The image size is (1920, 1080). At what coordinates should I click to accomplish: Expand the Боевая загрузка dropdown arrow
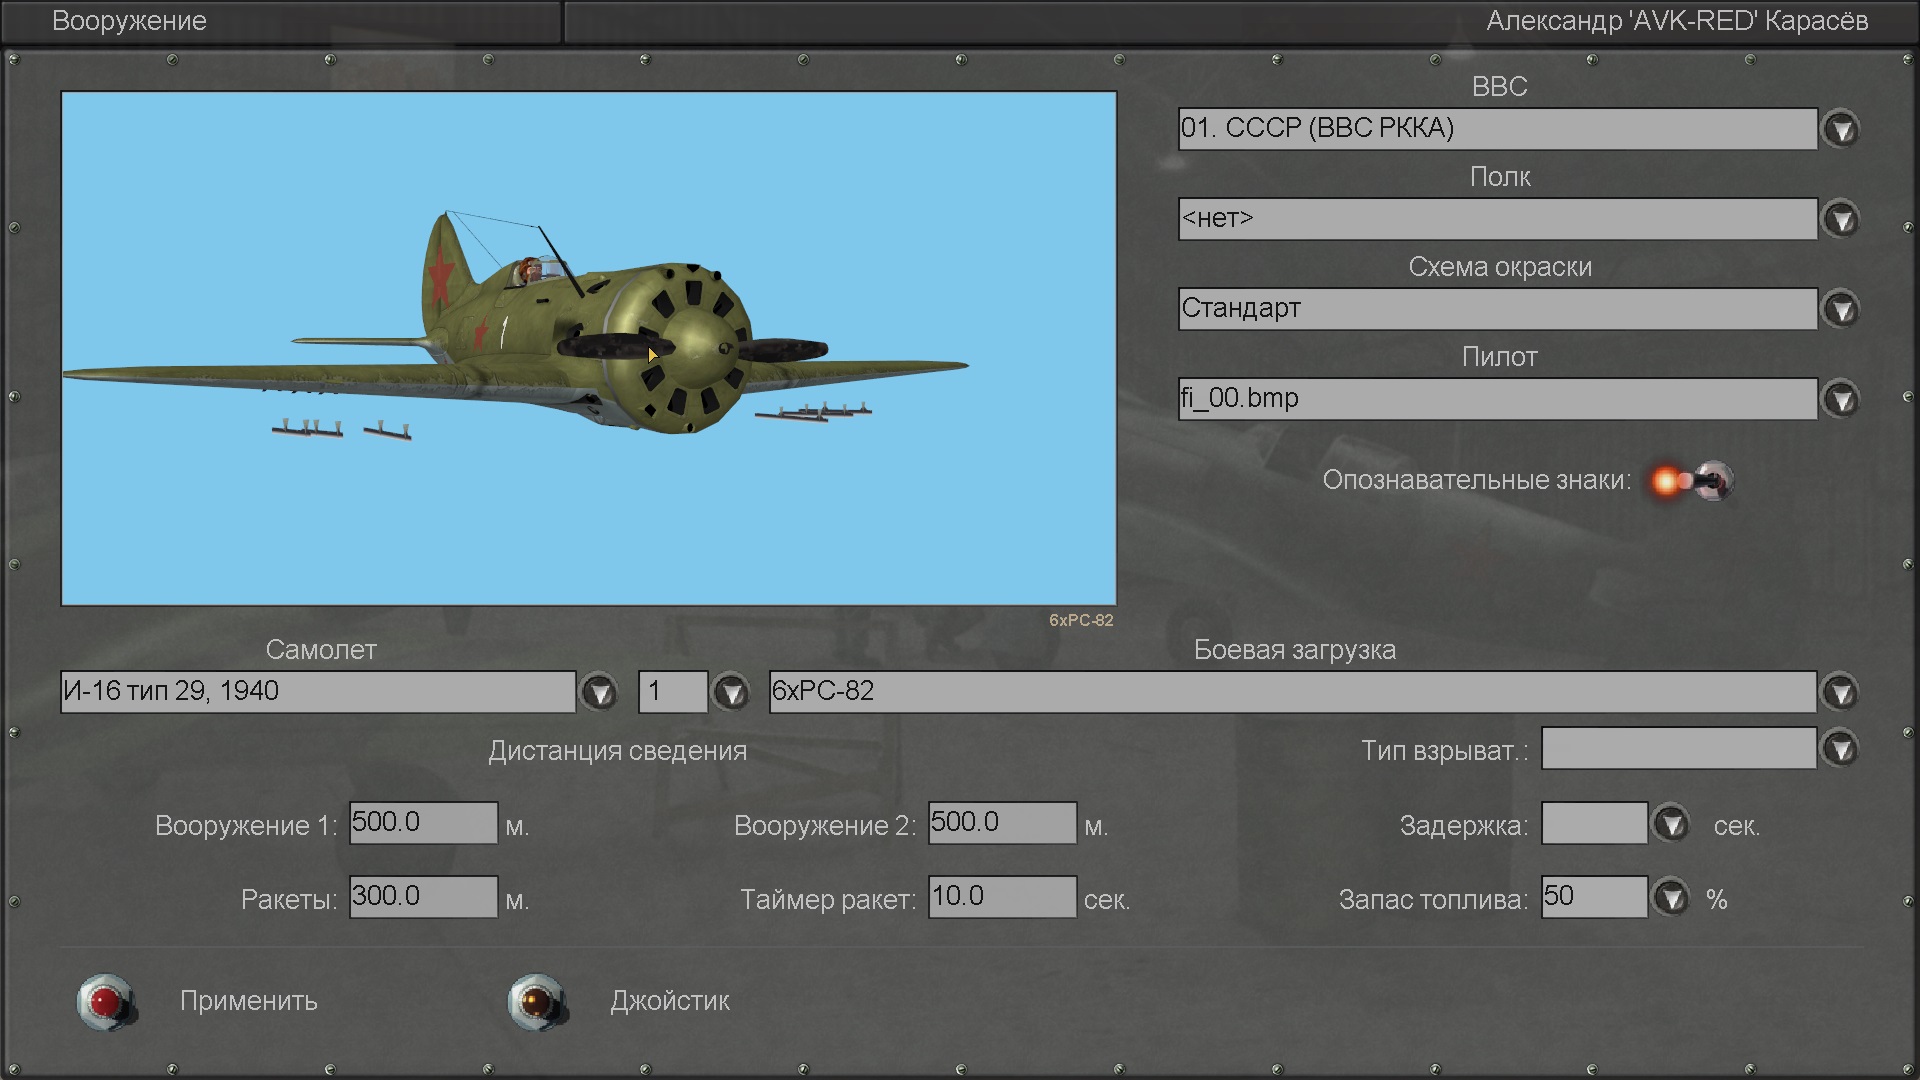[1841, 692]
